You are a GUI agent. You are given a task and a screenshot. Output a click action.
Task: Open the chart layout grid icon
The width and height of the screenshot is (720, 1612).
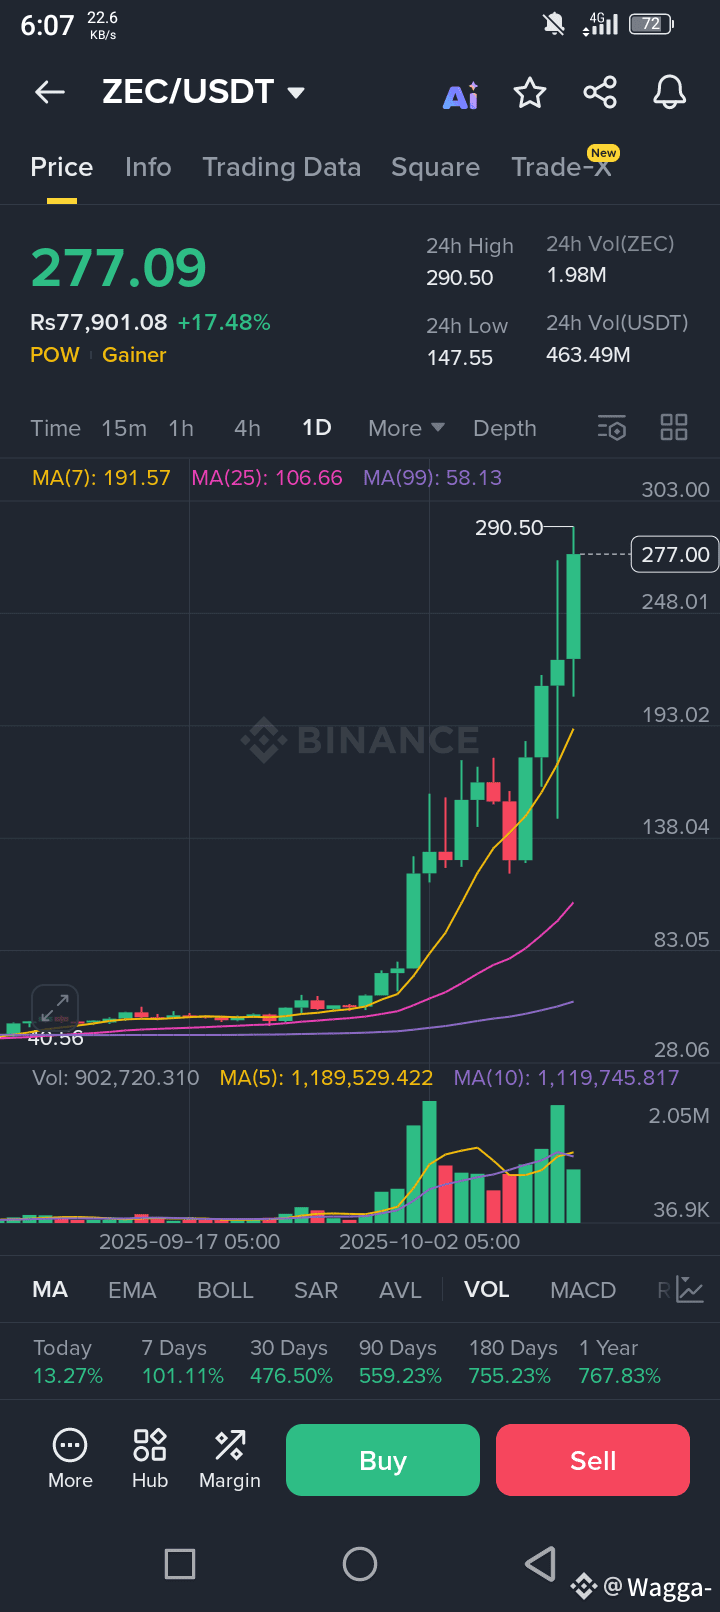pos(673,427)
